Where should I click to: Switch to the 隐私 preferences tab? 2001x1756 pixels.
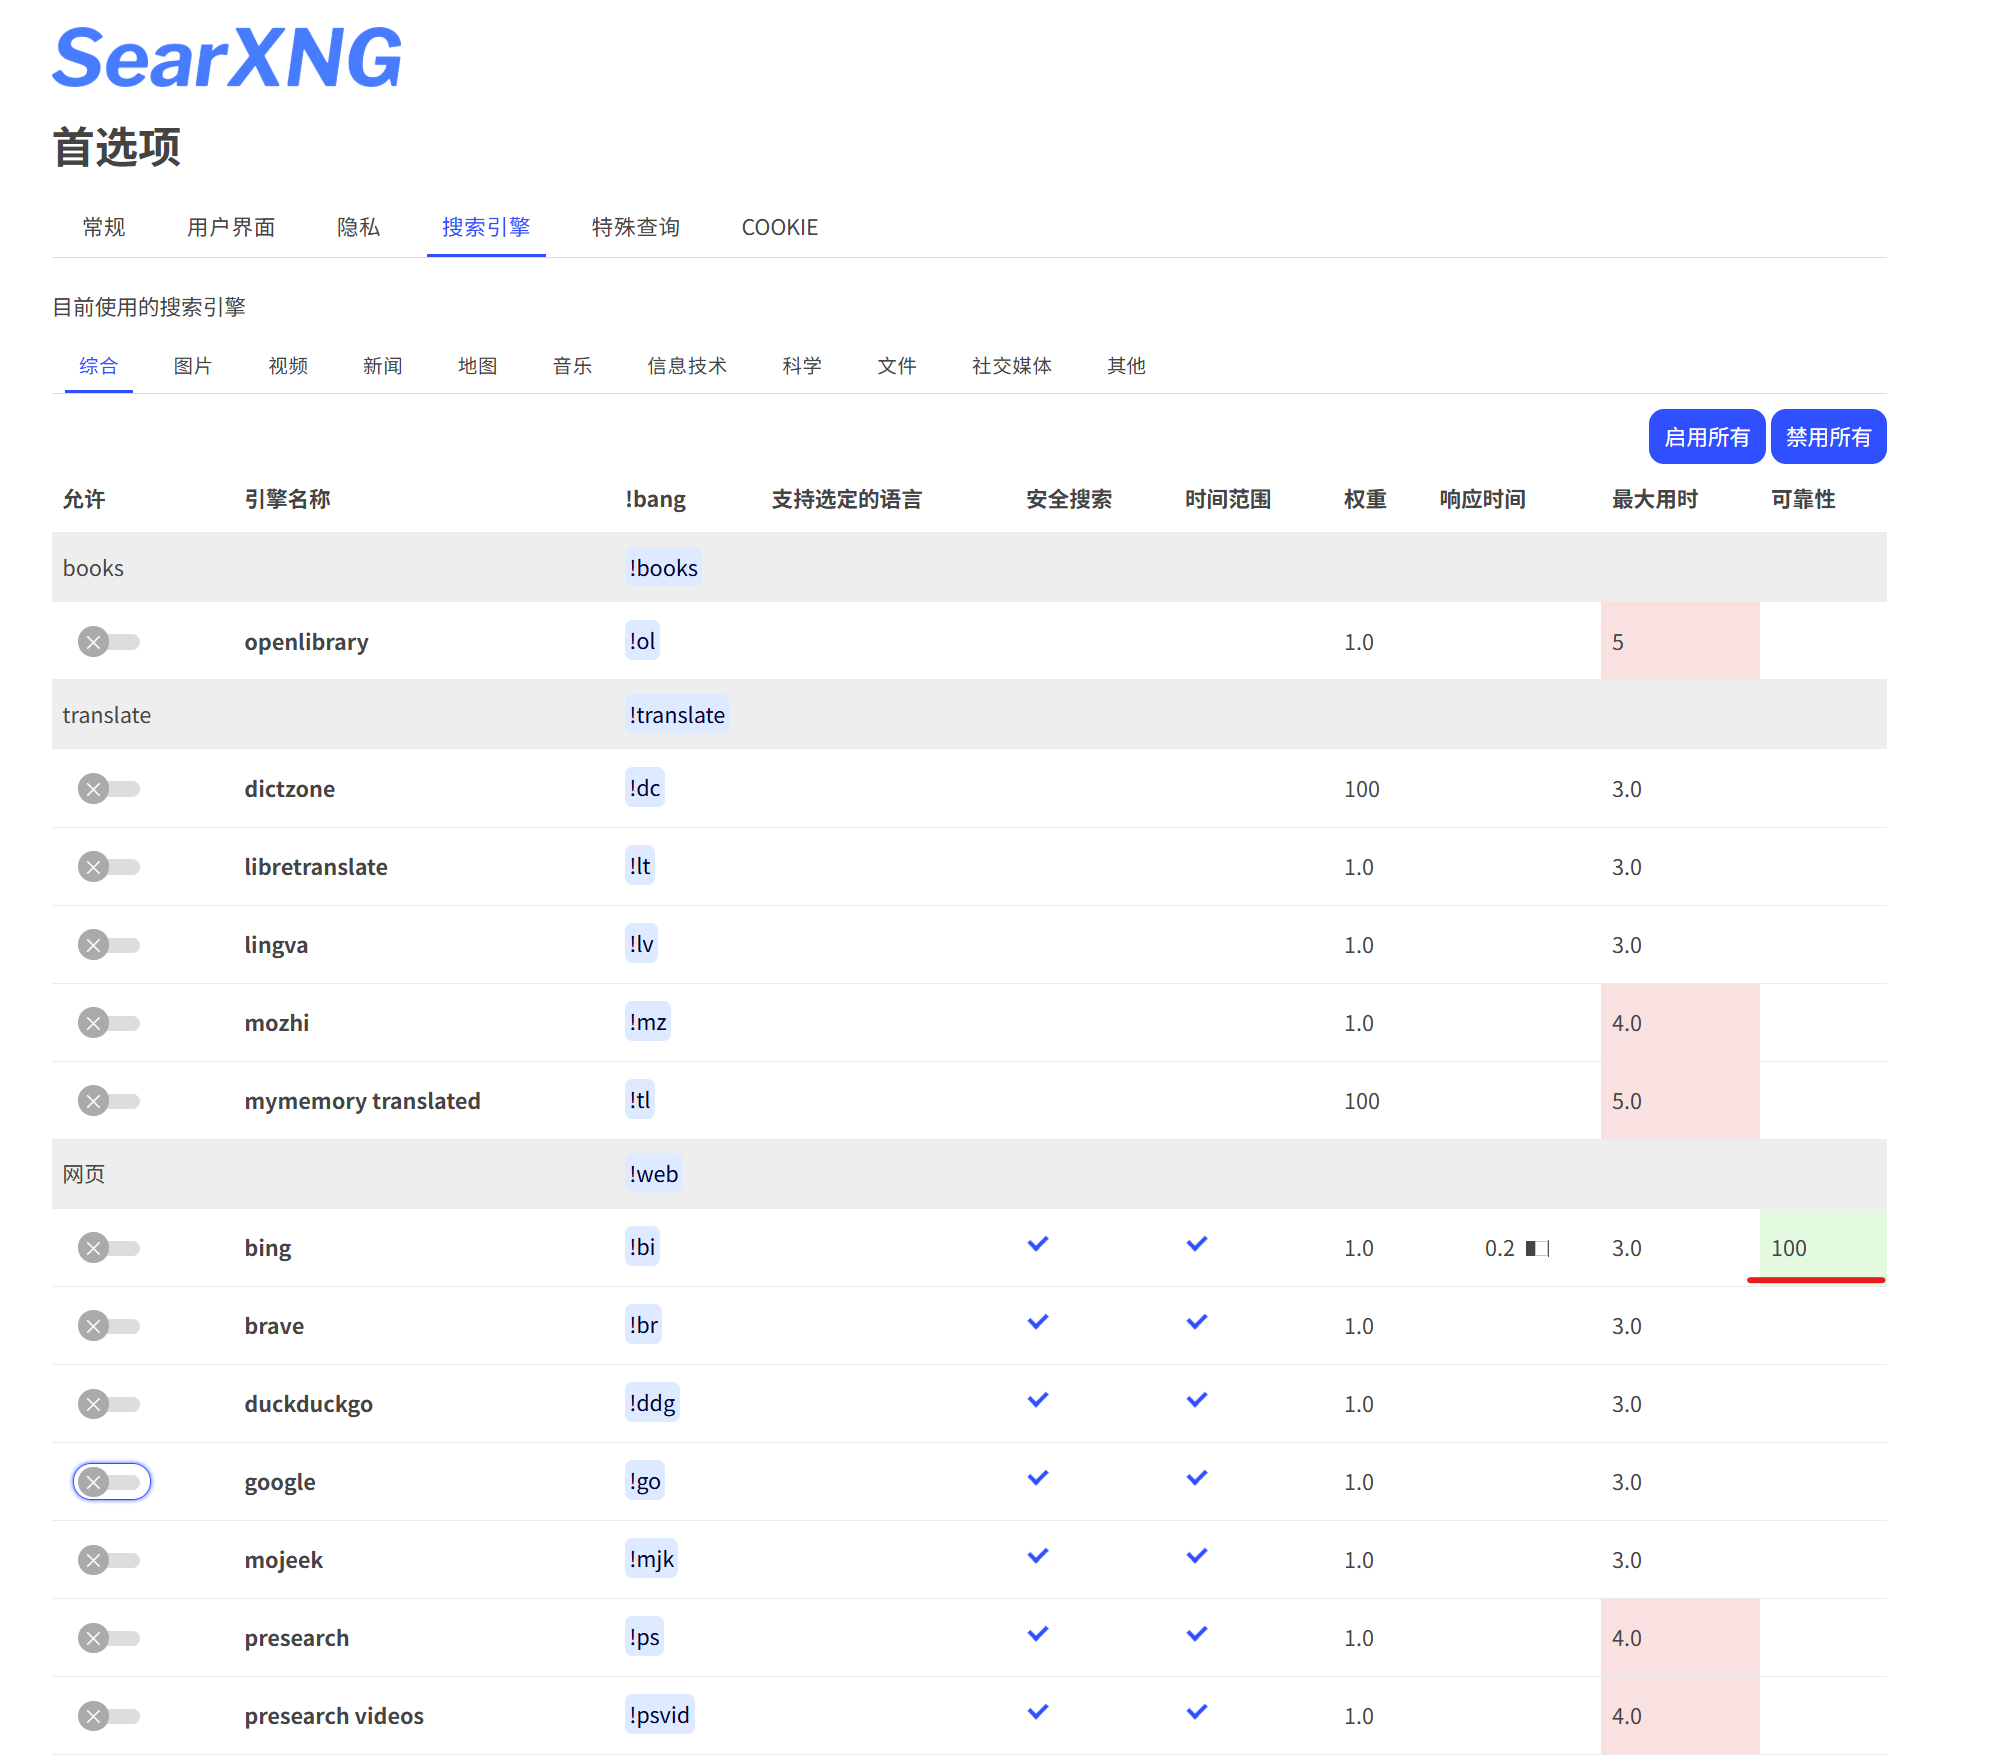pyautogui.click(x=358, y=228)
